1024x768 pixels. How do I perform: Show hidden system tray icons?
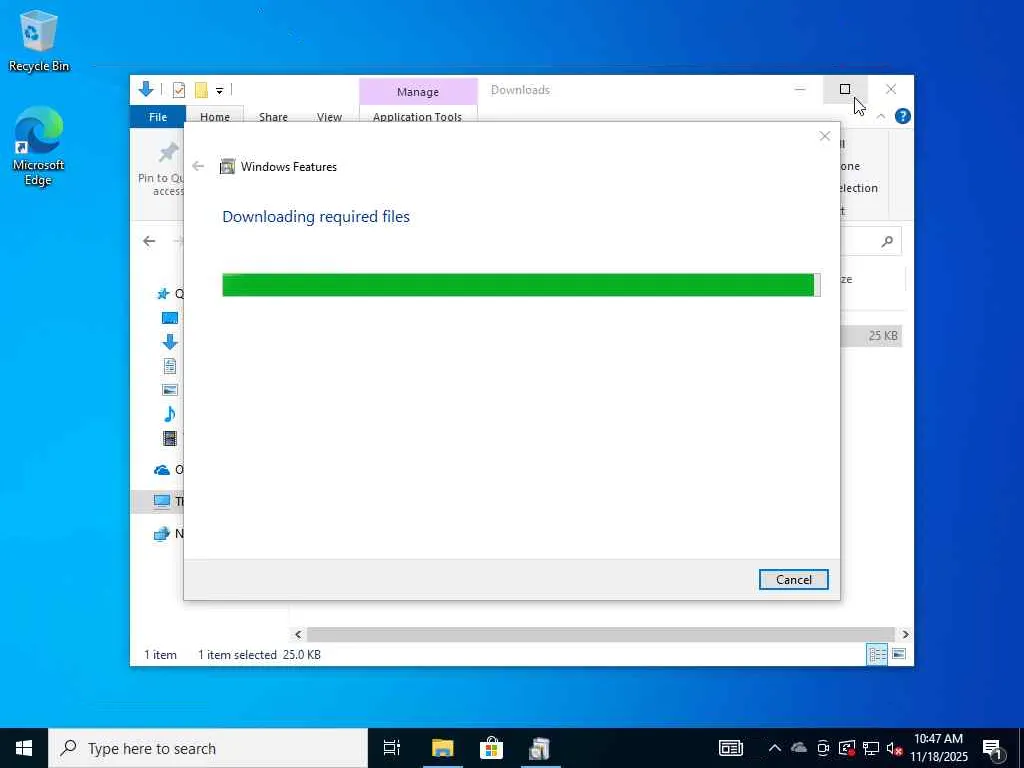click(775, 748)
